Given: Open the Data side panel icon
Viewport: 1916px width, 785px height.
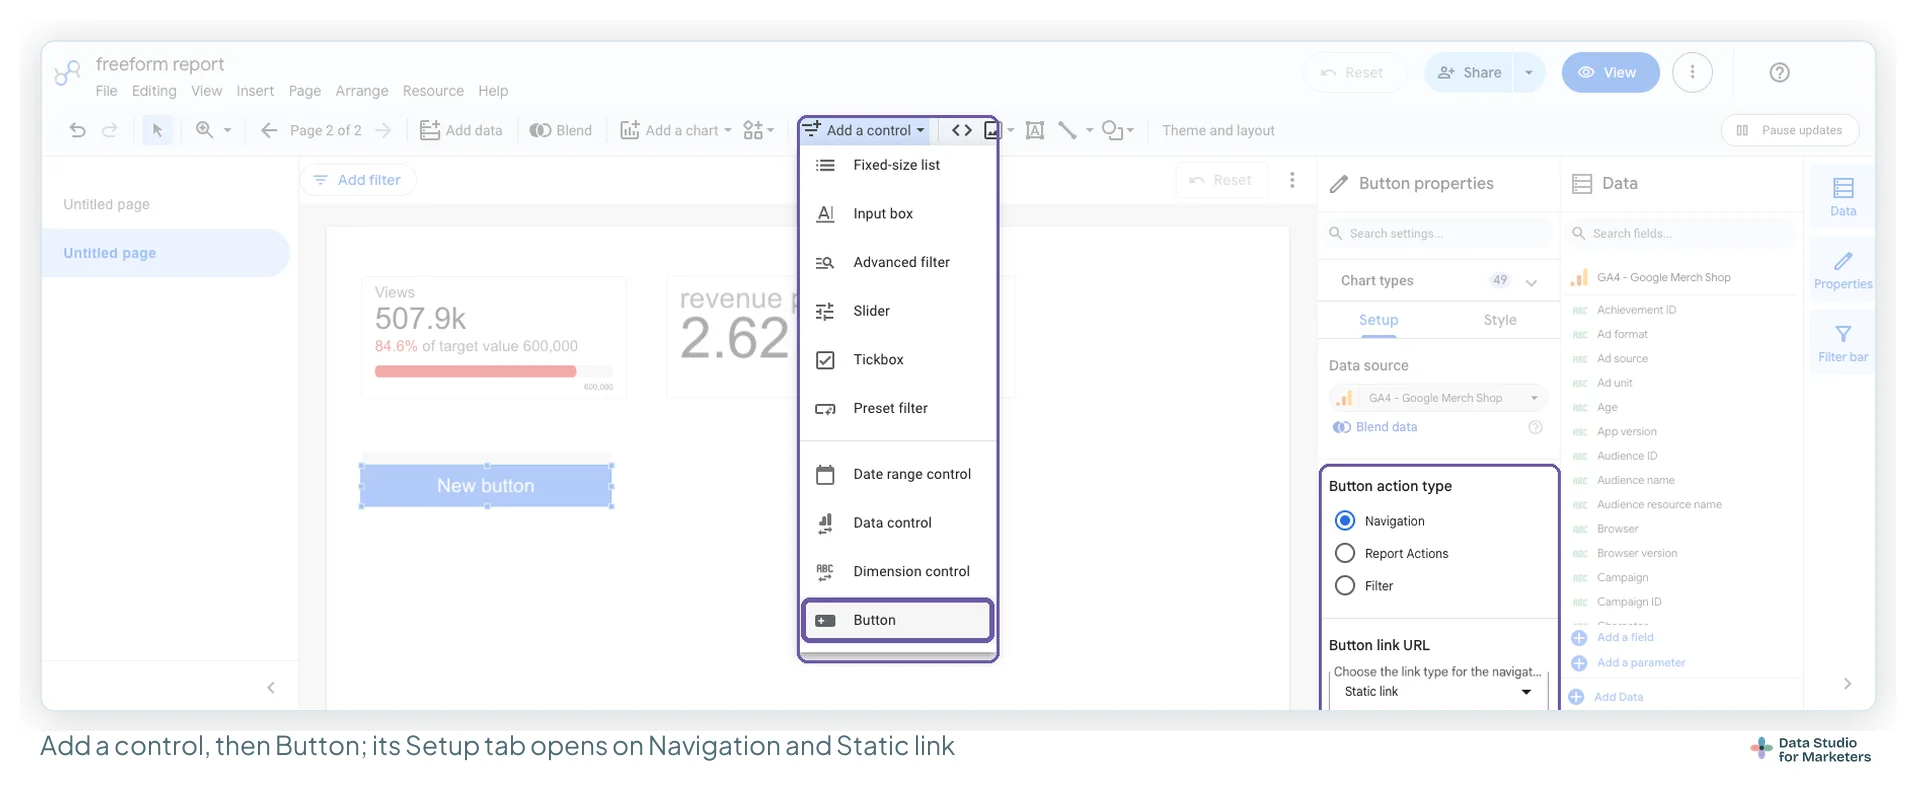Looking at the screenshot, I should coord(1843,196).
